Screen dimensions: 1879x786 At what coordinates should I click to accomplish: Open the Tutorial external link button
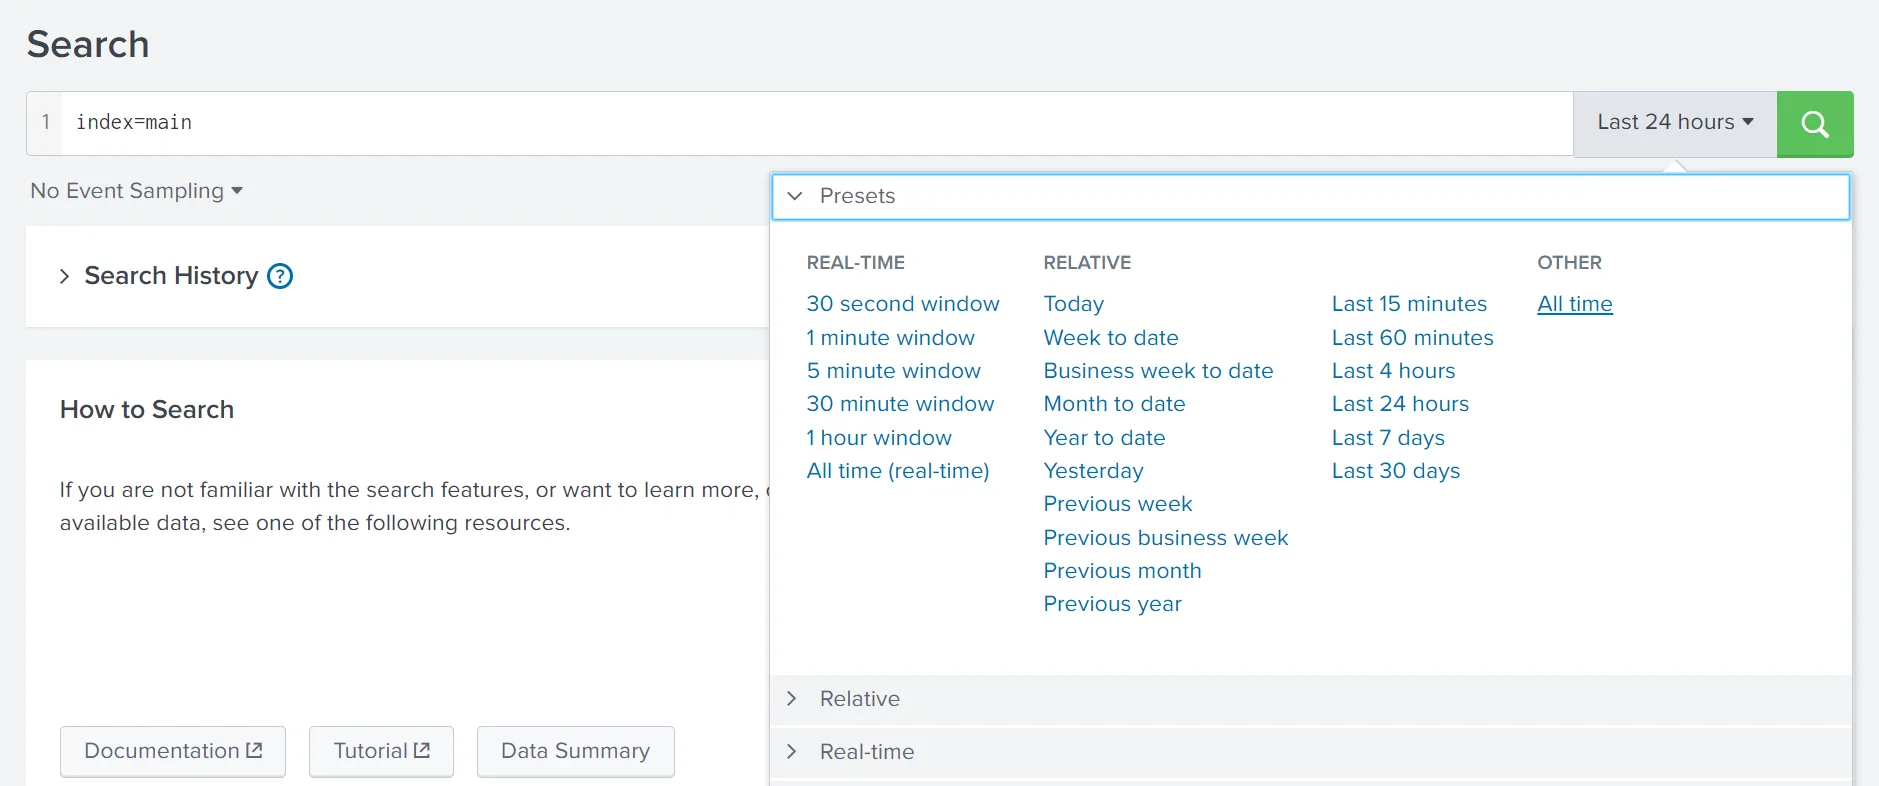tap(381, 751)
